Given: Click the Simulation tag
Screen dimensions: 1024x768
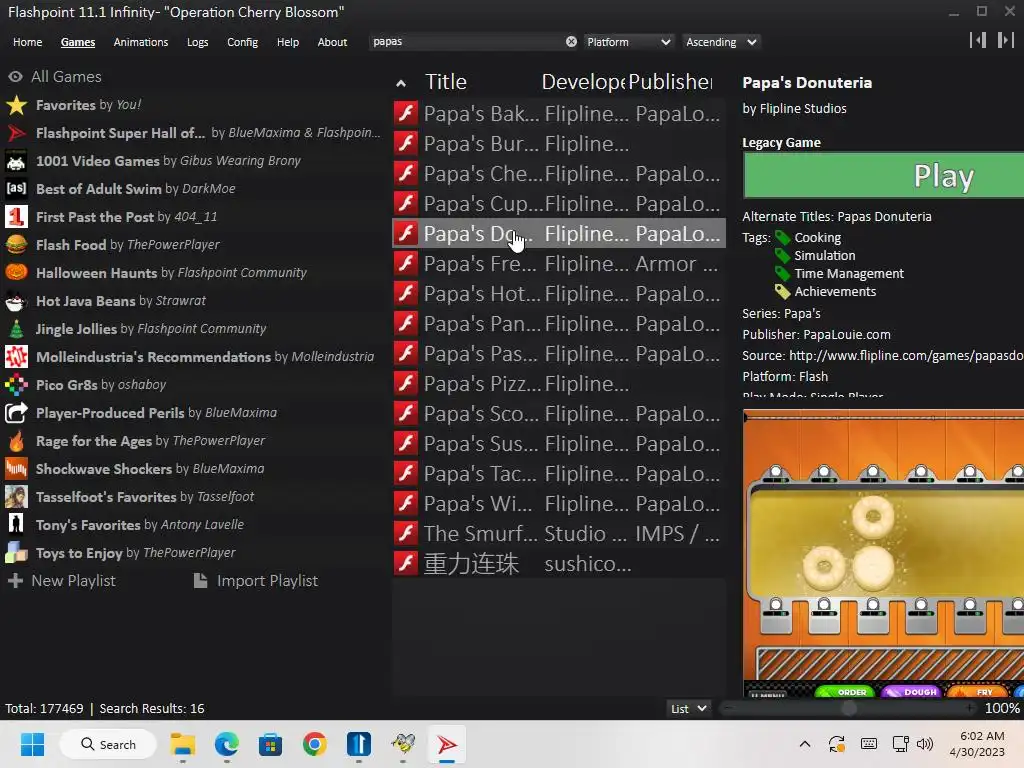Looking at the screenshot, I should point(824,255).
